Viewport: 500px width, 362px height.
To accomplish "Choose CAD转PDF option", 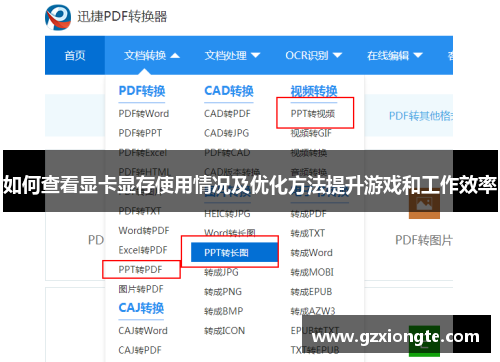I will (227, 114).
